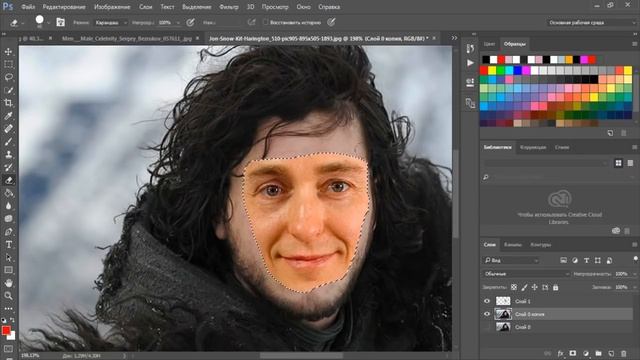Image resolution: width=640 pixels, height=360 pixels.
Task: Toggle layer filtering switch
Action: pyautogui.click(x=636, y=260)
